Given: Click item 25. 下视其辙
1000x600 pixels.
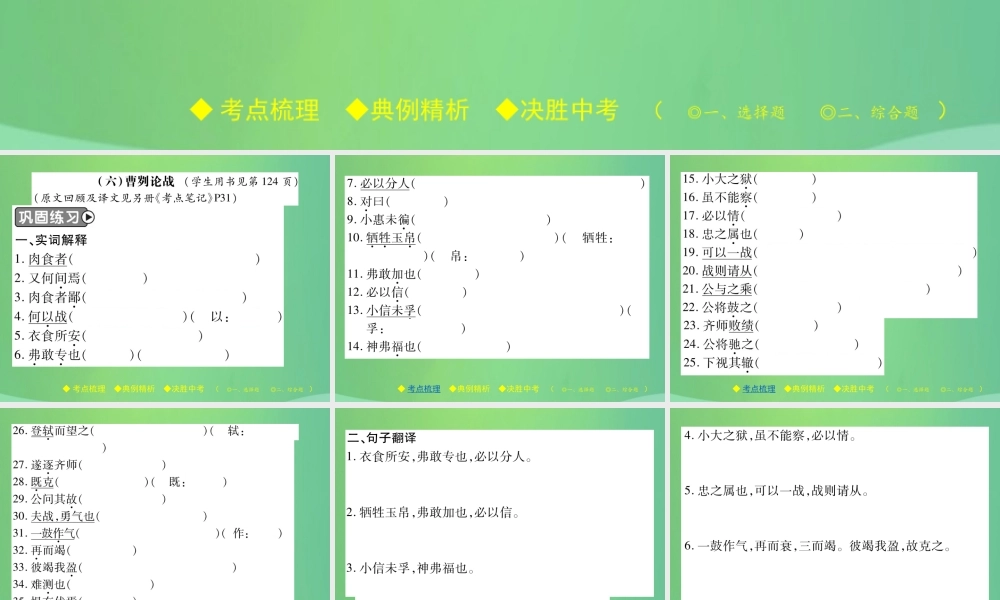Looking at the screenshot, I should (718, 363).
